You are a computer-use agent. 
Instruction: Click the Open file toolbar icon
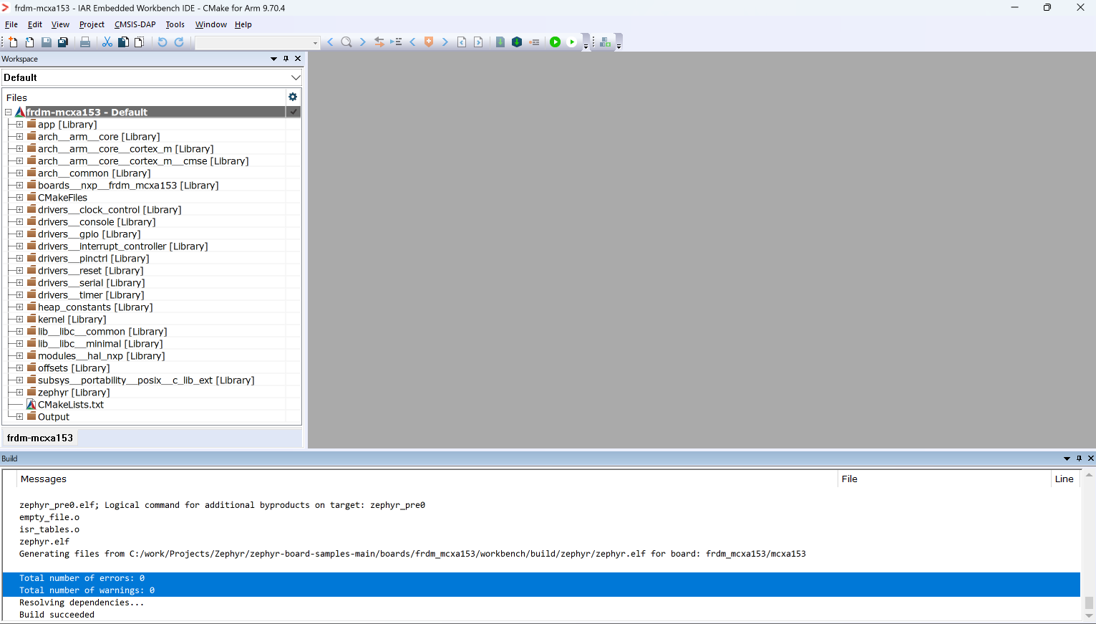(29, 43)
